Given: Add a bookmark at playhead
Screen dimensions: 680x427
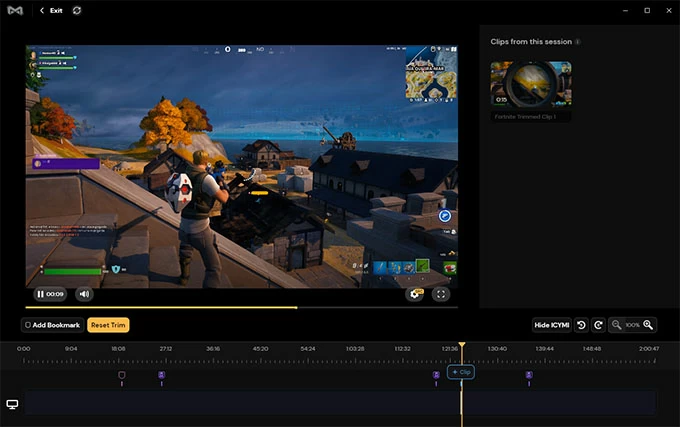Looking at the screenshot, I should point(52,325).
